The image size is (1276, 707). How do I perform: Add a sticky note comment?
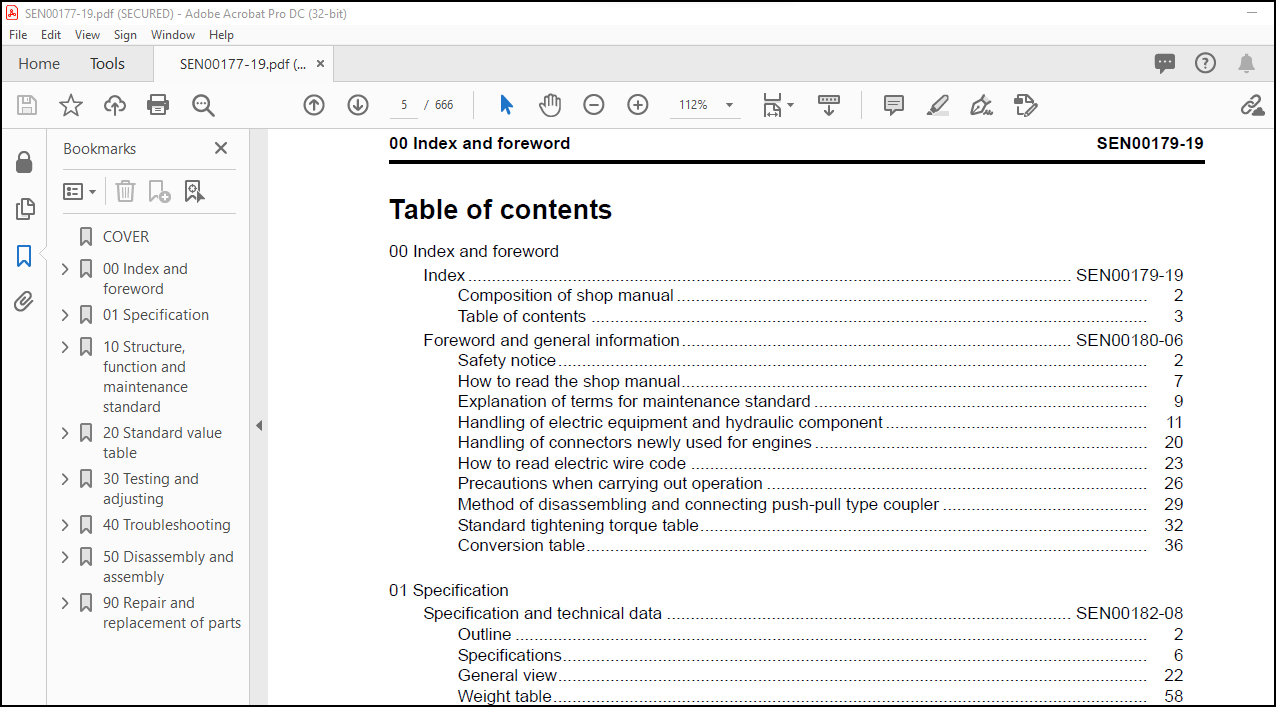894,105
